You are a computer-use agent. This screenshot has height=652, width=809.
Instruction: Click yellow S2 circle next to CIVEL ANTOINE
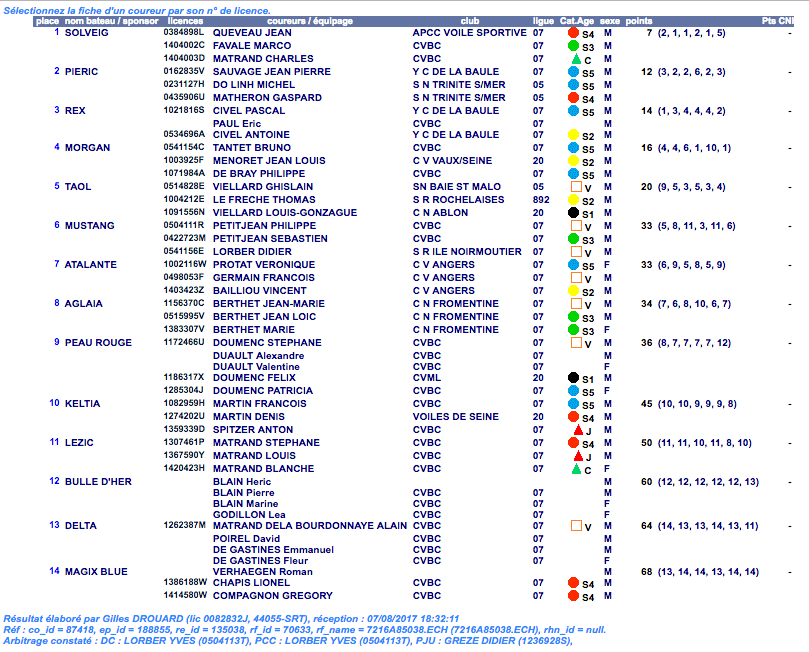pos(574,136)
